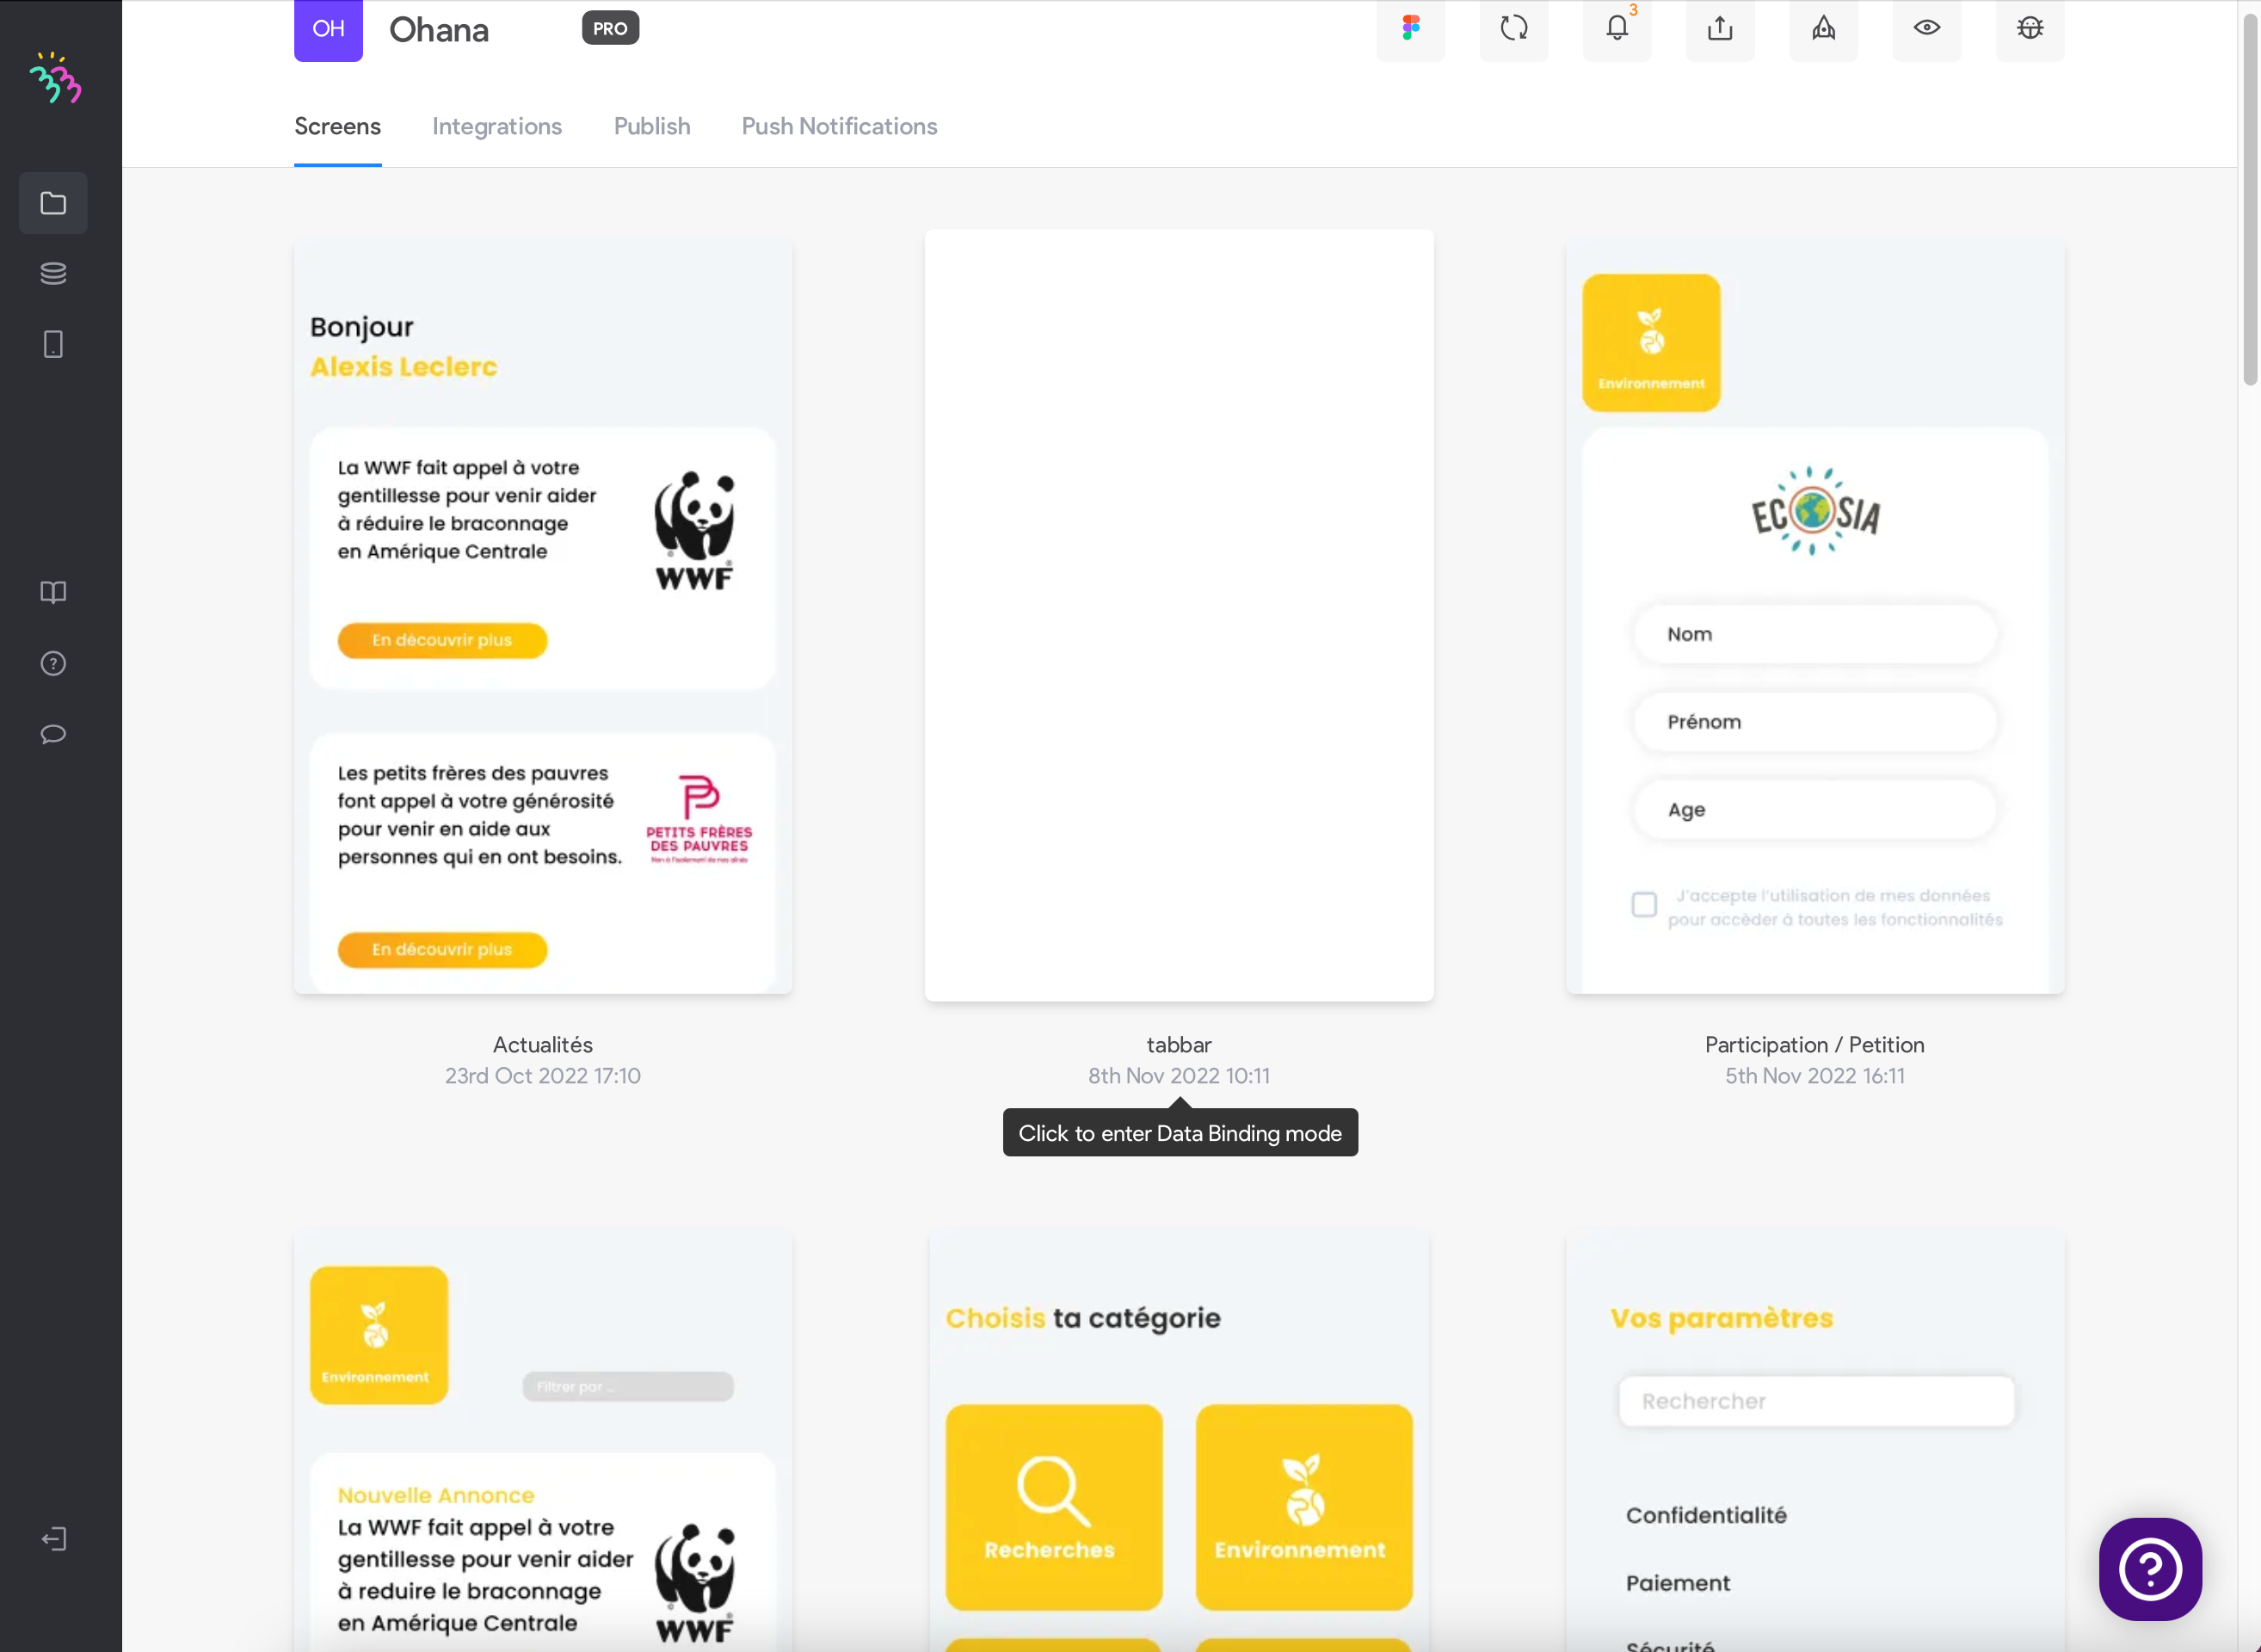
Task: Open the chat bubble icon in sidebar
Action: [x=53, y=734]
